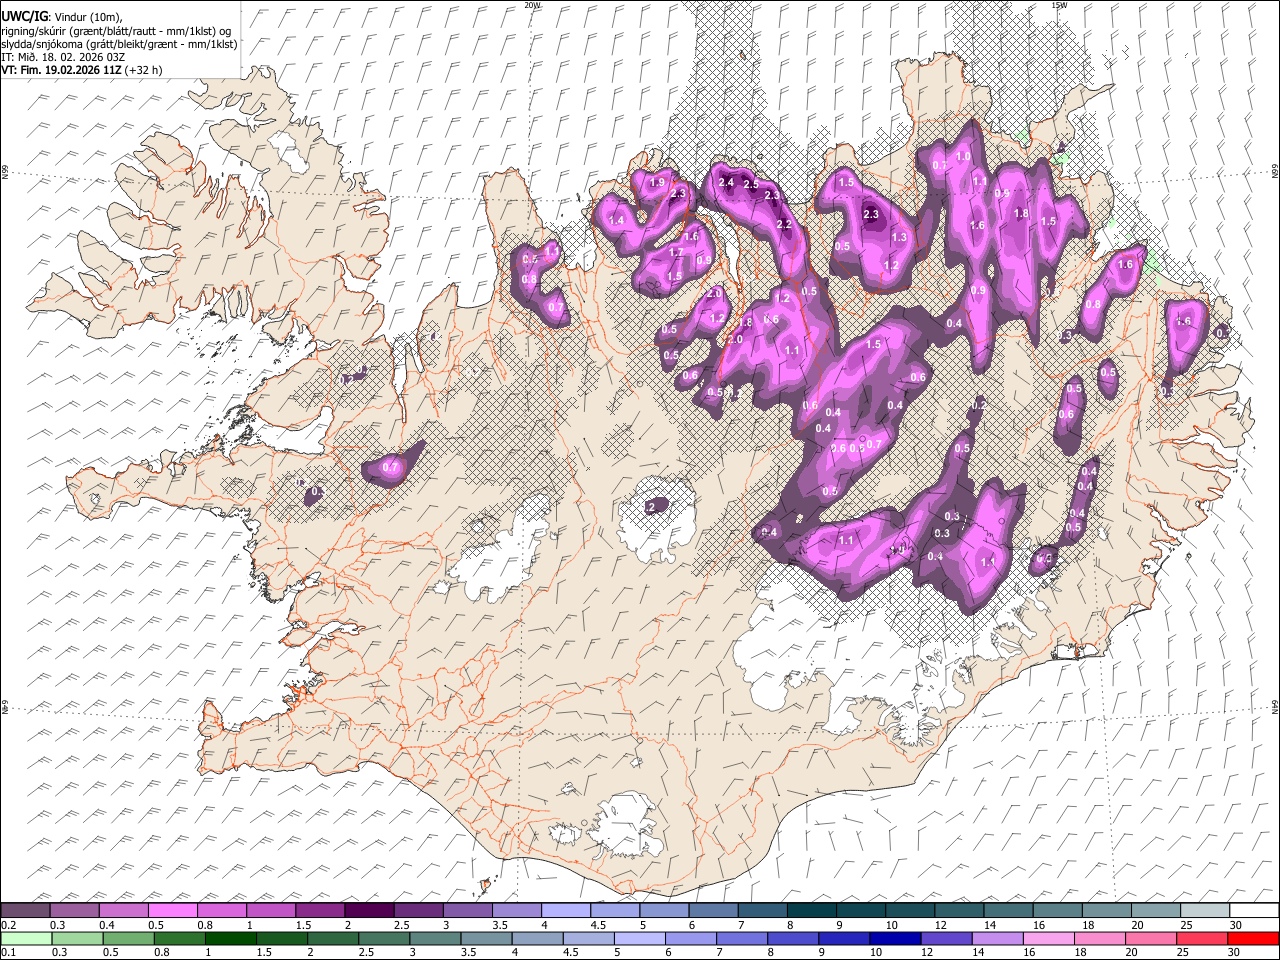Click the 1.9 precipitation value on the map

point(657,183)
